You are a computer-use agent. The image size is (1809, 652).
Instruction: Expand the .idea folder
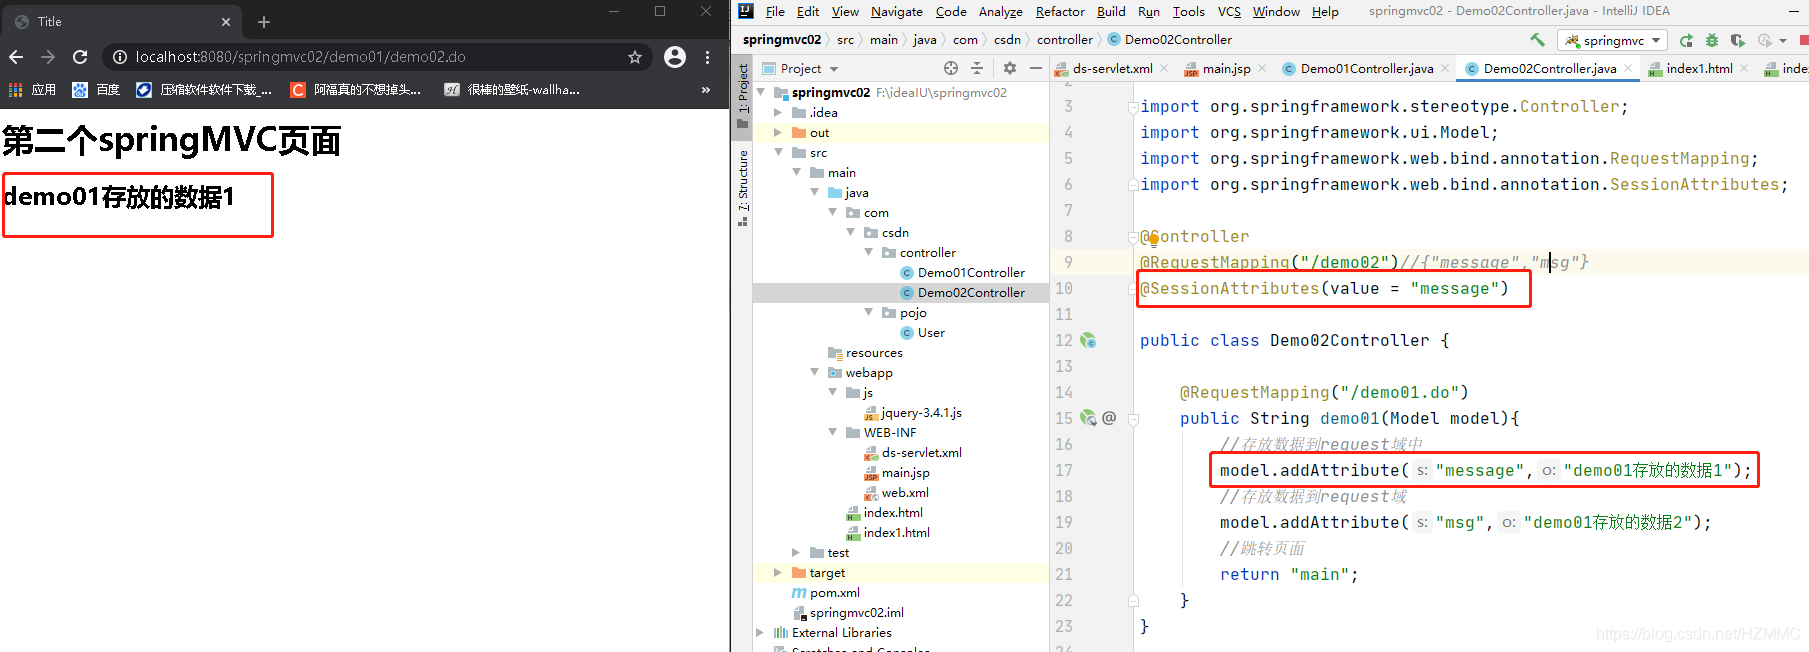coord(778,112)
